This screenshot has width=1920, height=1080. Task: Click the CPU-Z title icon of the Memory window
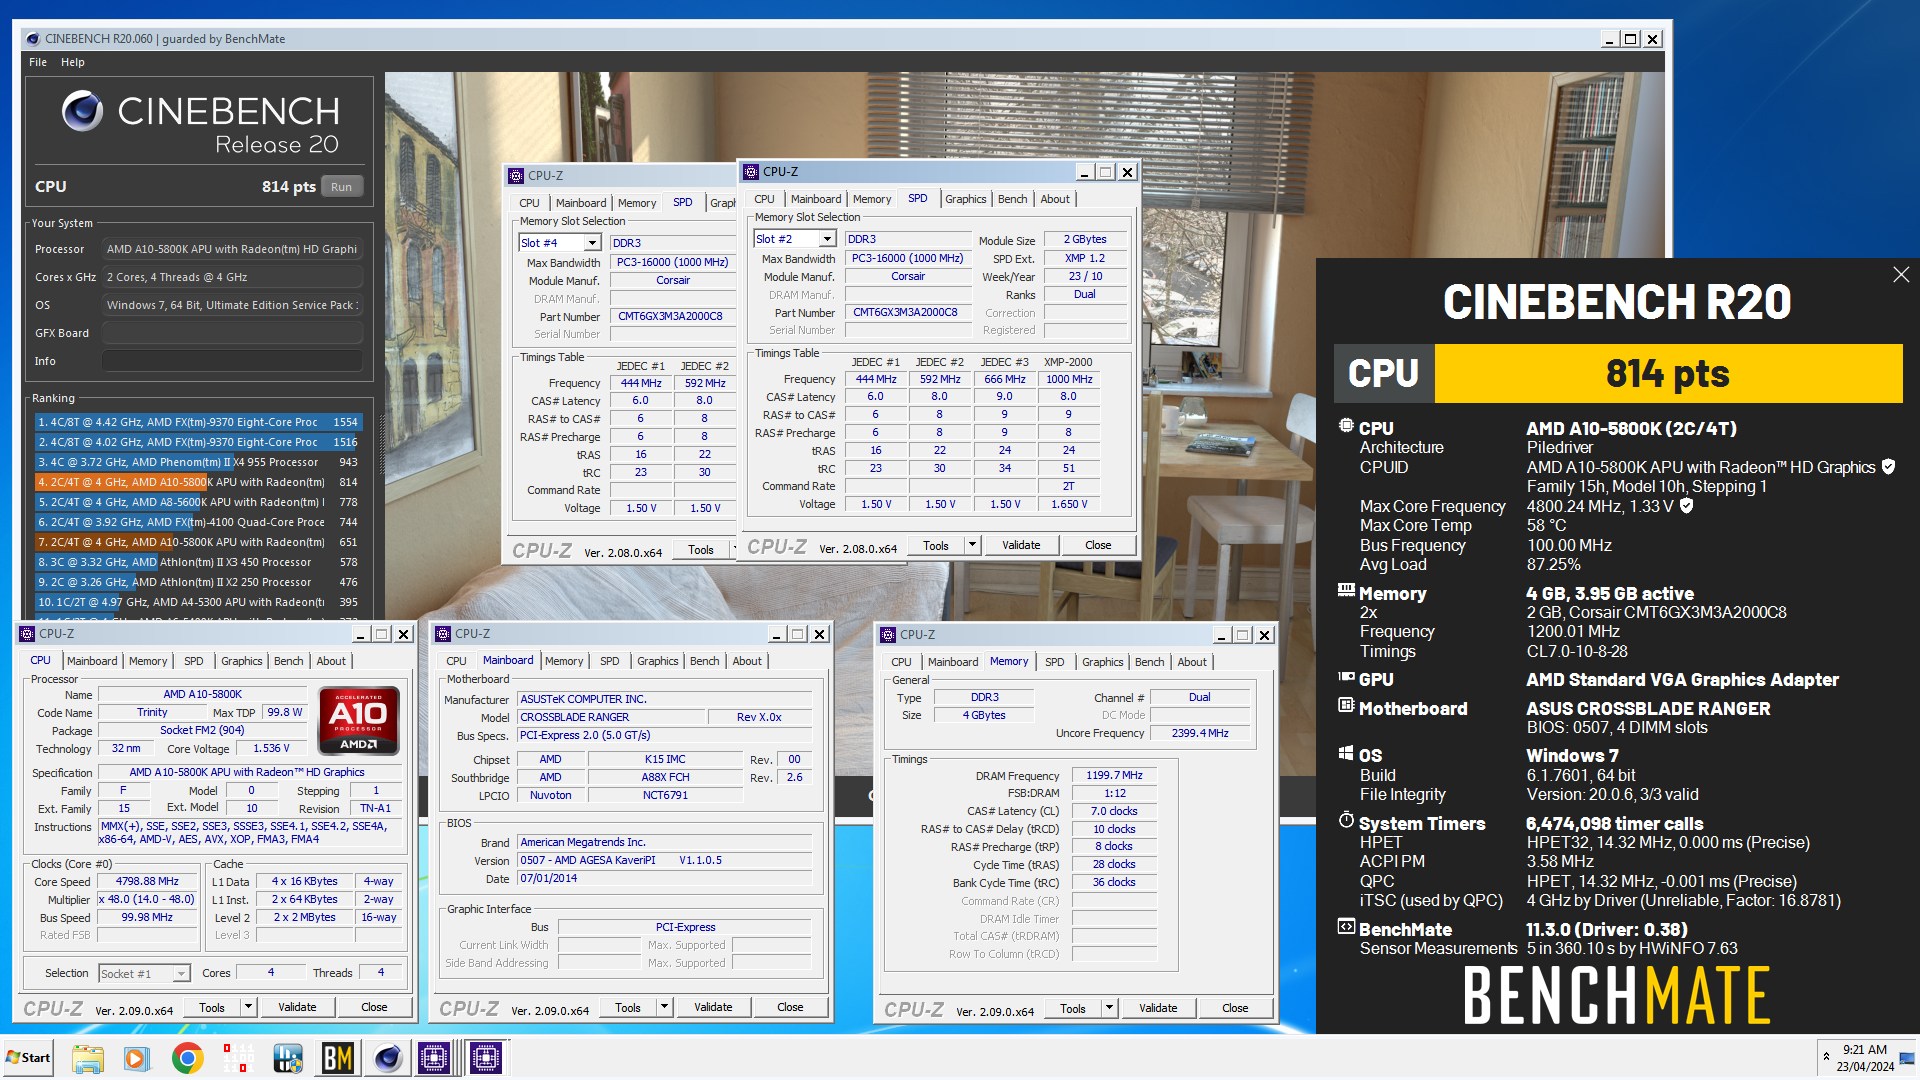coord(888,635)
